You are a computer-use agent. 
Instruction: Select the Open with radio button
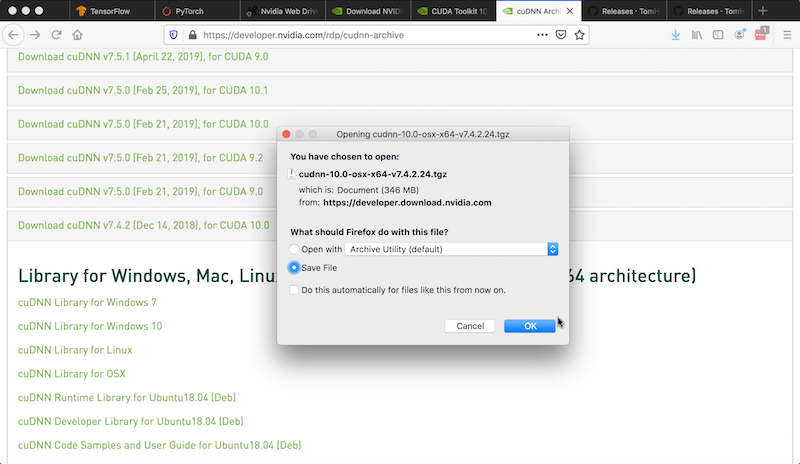tap(294, 249)
